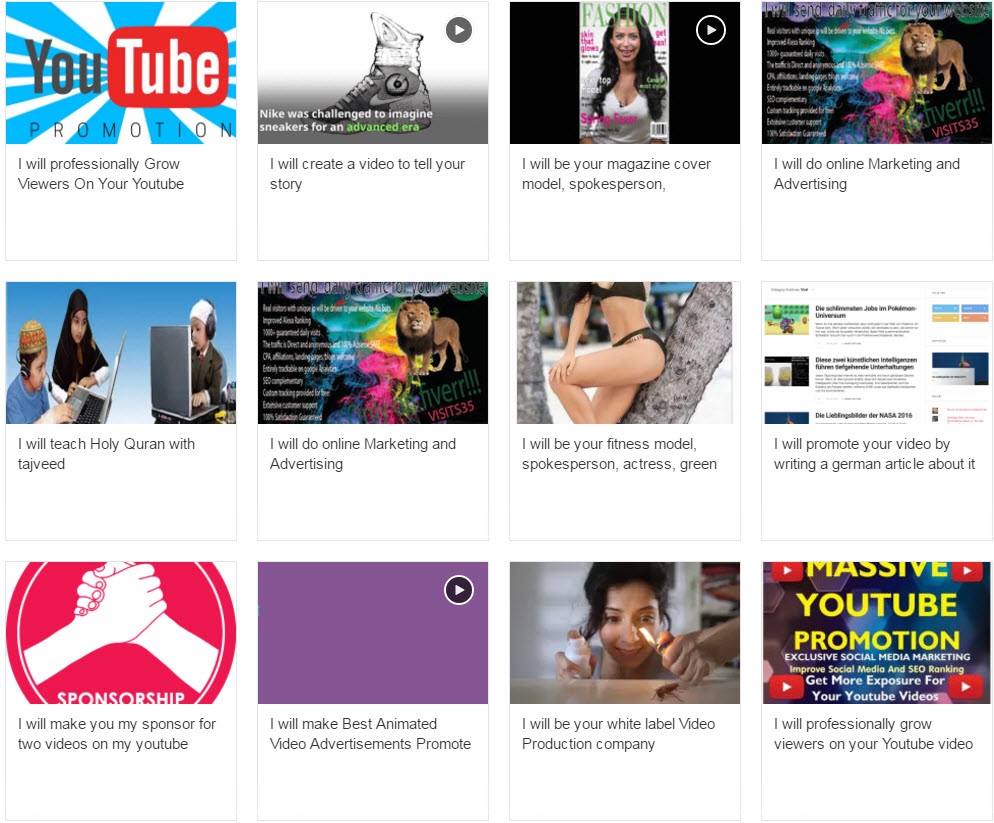Click play icon on purple animated video thumbnail

pyautogui.click(x=458, y=590)
